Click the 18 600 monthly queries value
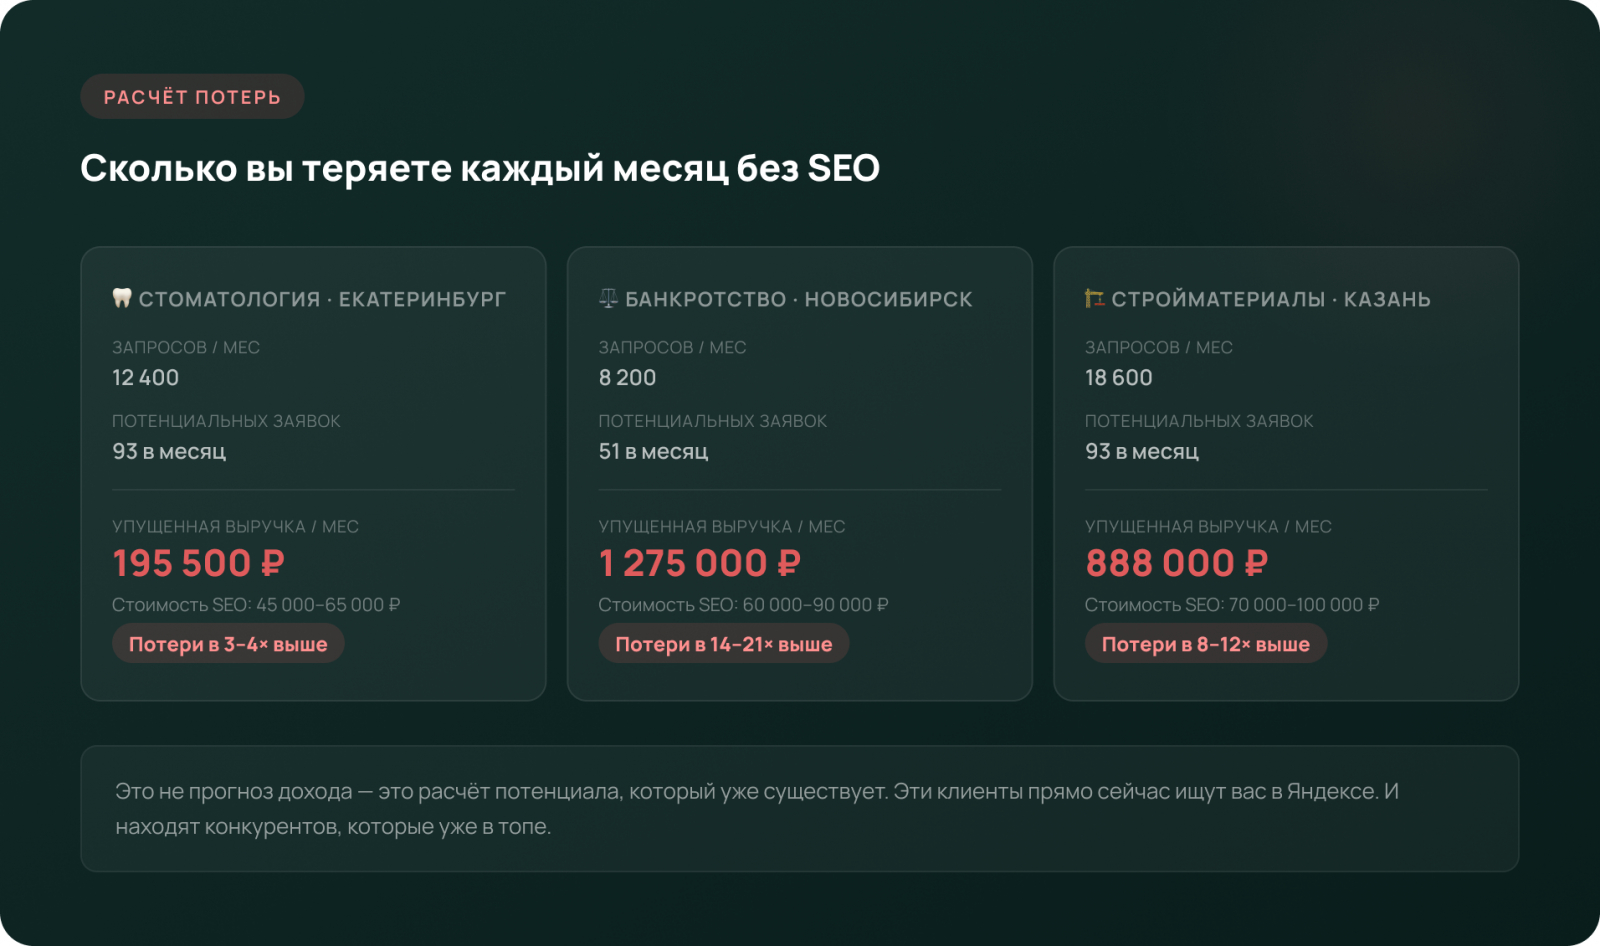This screenshot has height=946, width=1600. coord(1118,377)
